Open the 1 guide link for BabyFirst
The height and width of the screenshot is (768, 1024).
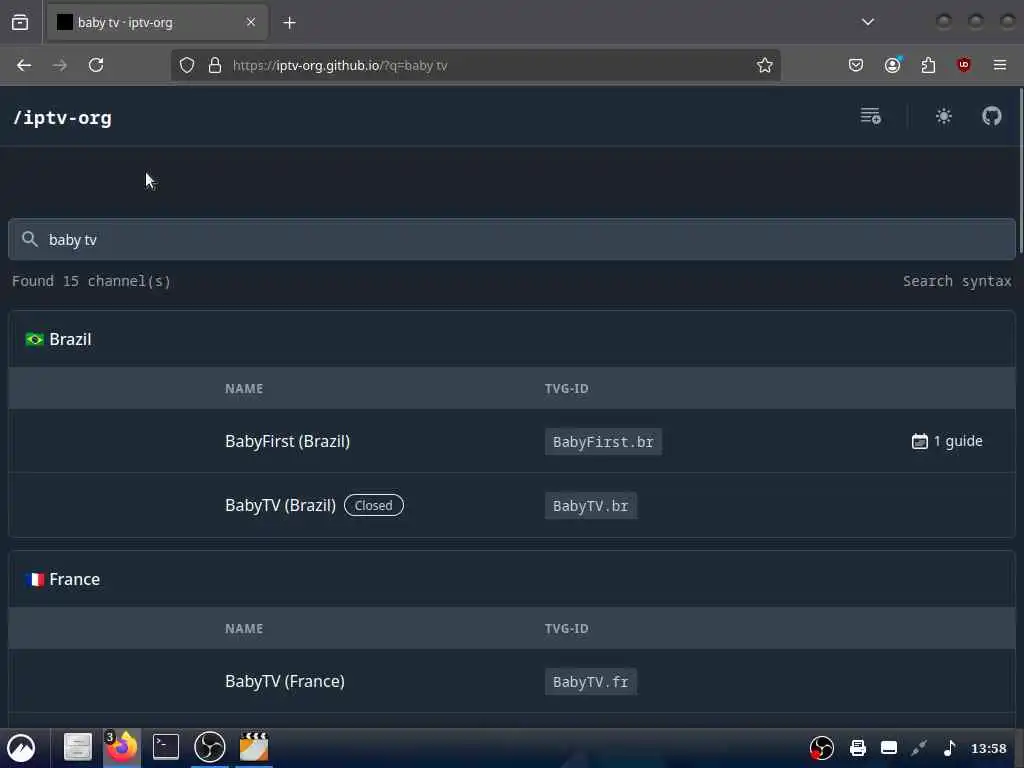pos(947,441)
